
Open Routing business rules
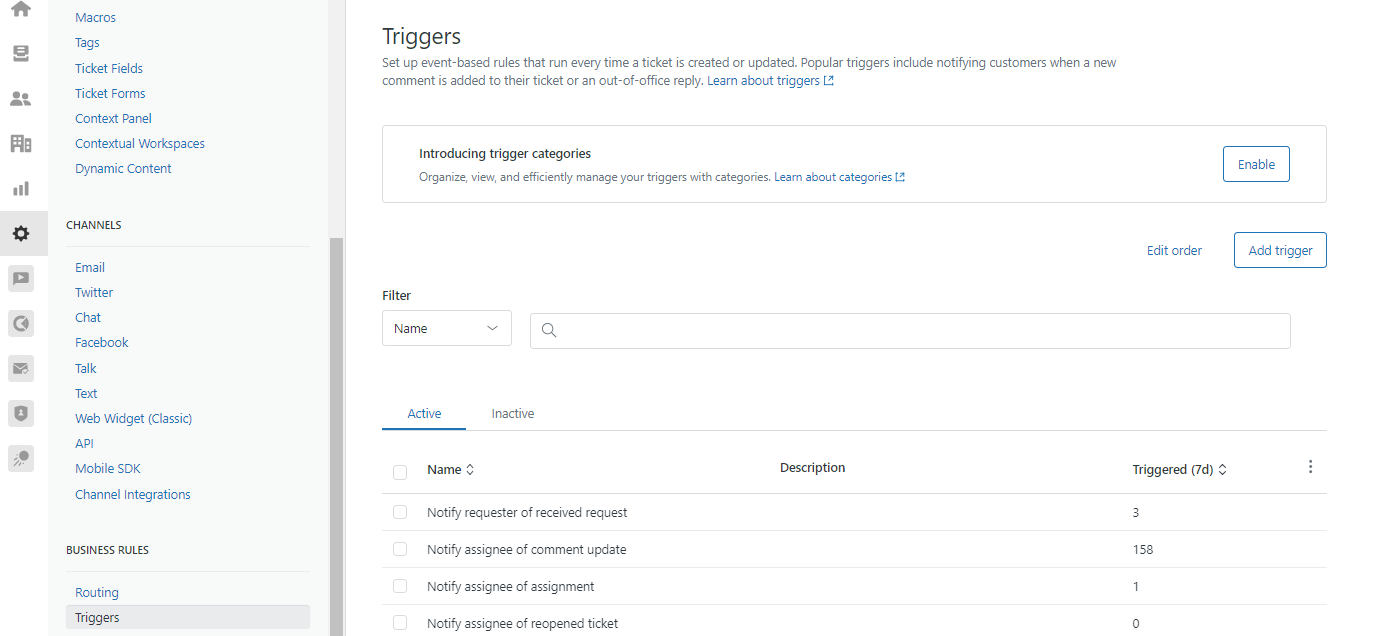(x=97, y=592)
